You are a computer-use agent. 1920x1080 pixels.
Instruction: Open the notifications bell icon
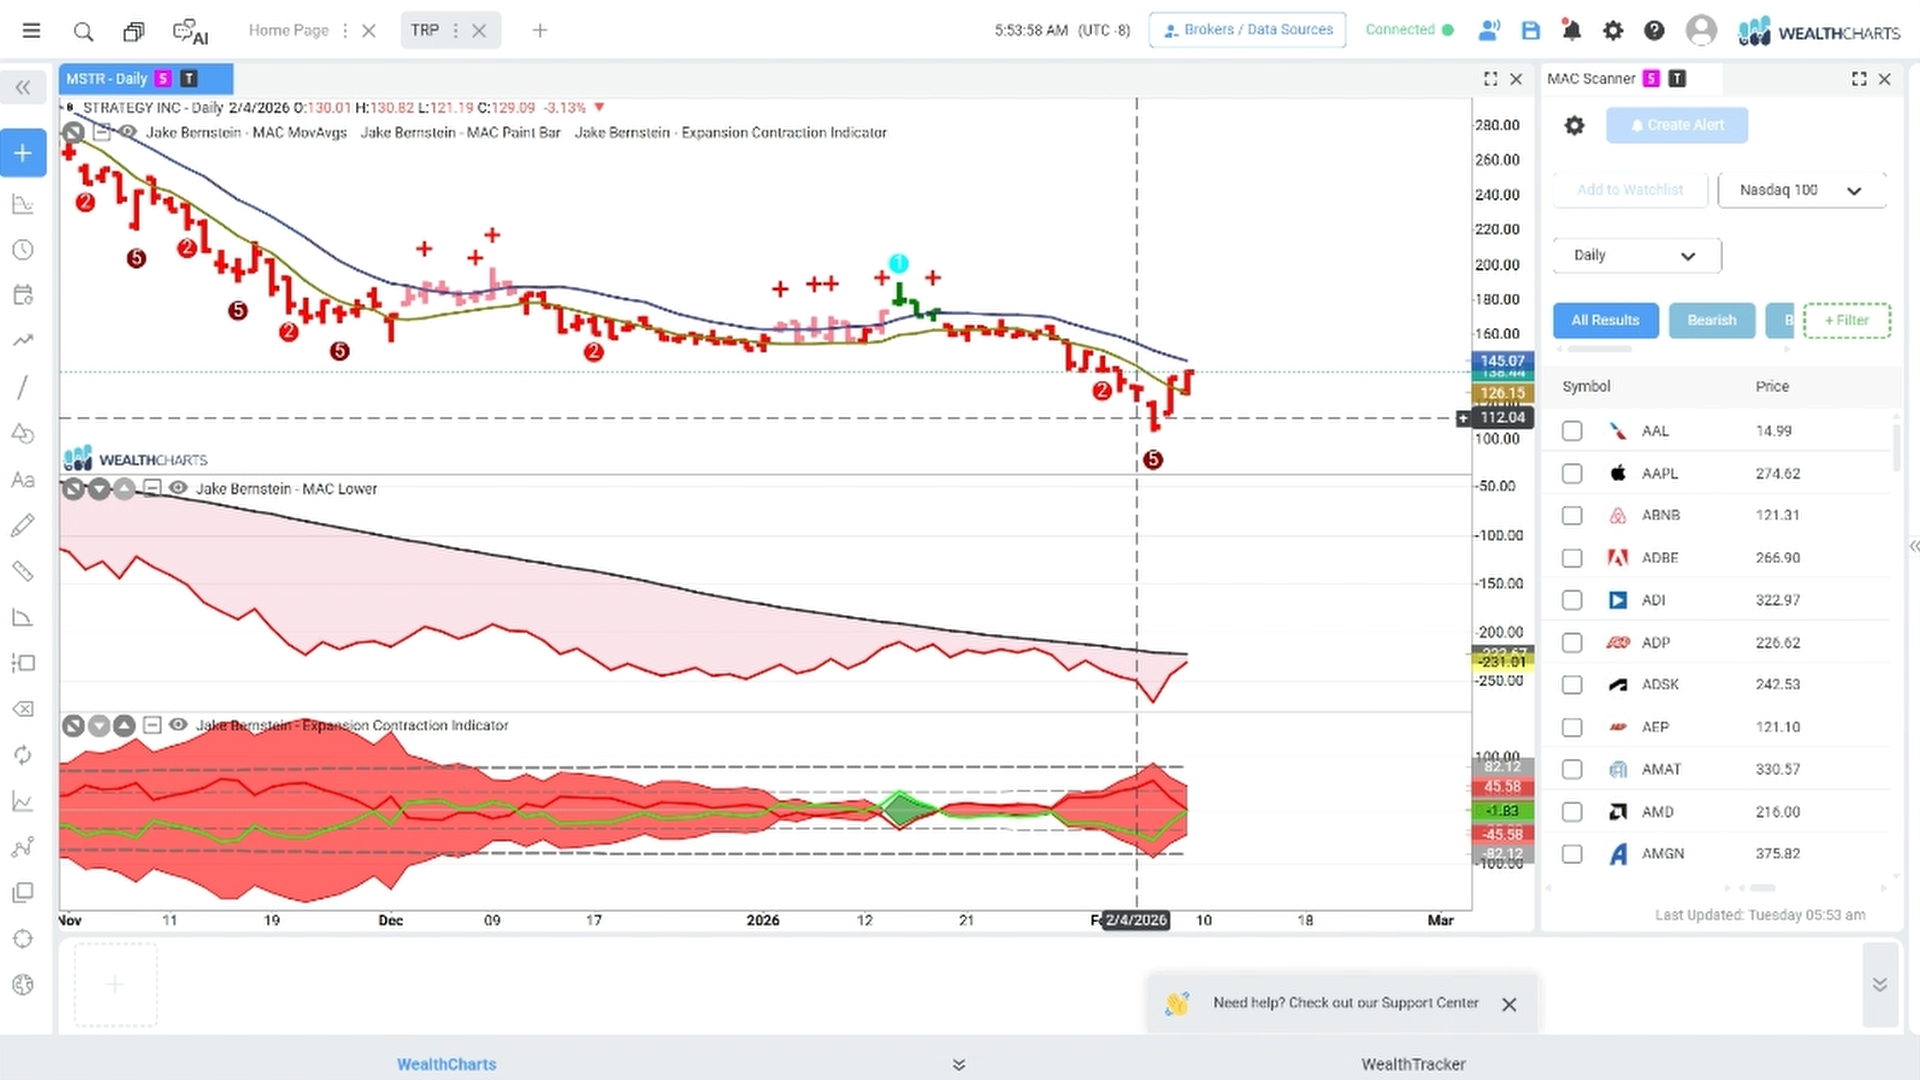[x=1571, y=31]
